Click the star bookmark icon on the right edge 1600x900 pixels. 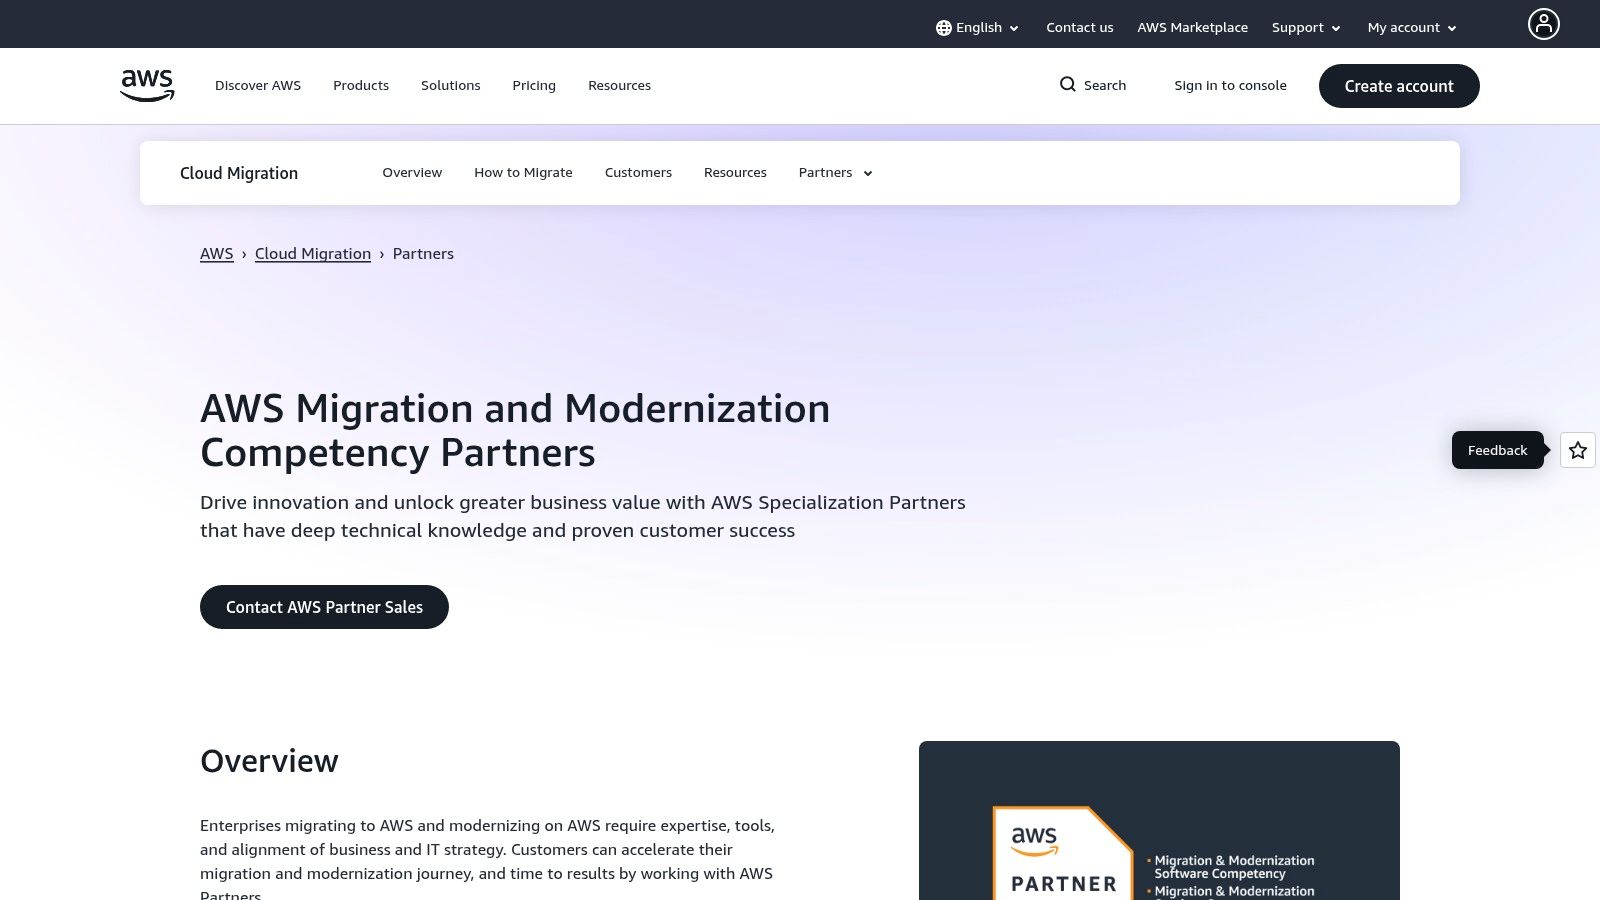click(x=1577, y=450)
